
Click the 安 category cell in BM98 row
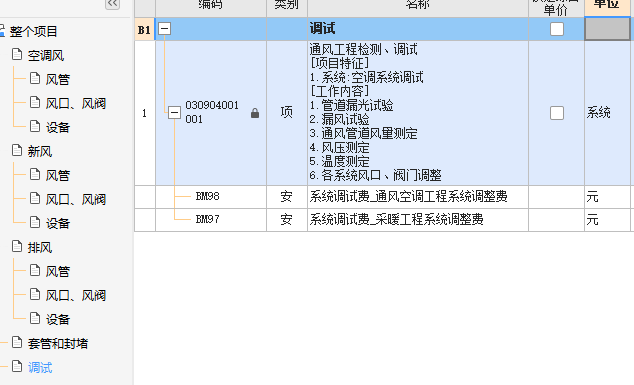(x=287, y=197)
